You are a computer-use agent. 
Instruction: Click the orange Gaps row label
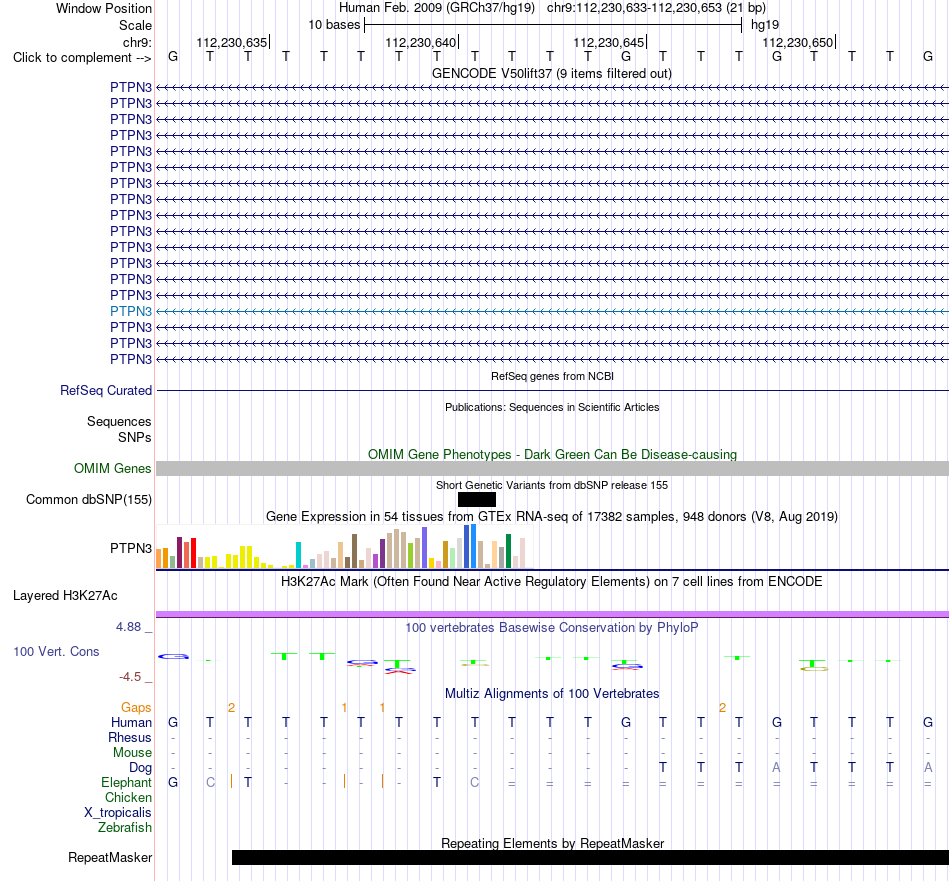136,708
